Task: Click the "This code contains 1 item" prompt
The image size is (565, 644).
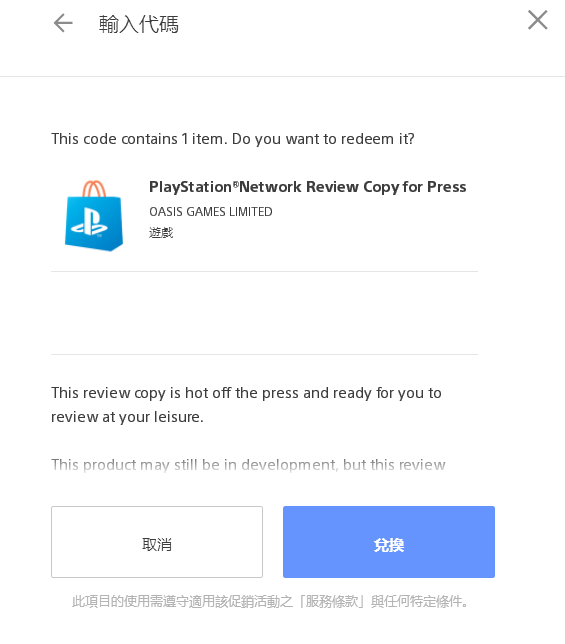Action: click(x=233, y=139)
